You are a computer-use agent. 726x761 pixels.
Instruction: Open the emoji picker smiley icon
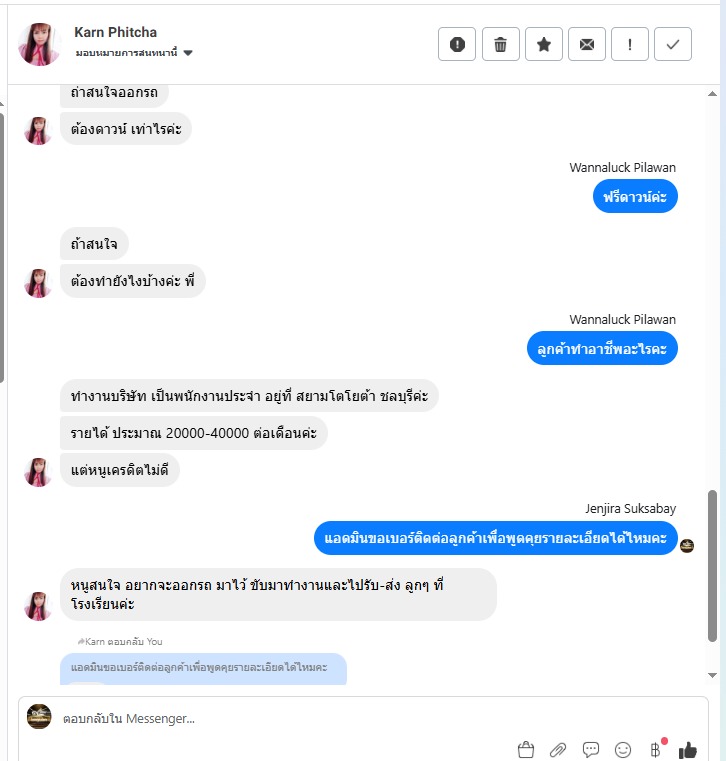pos(623,749)
